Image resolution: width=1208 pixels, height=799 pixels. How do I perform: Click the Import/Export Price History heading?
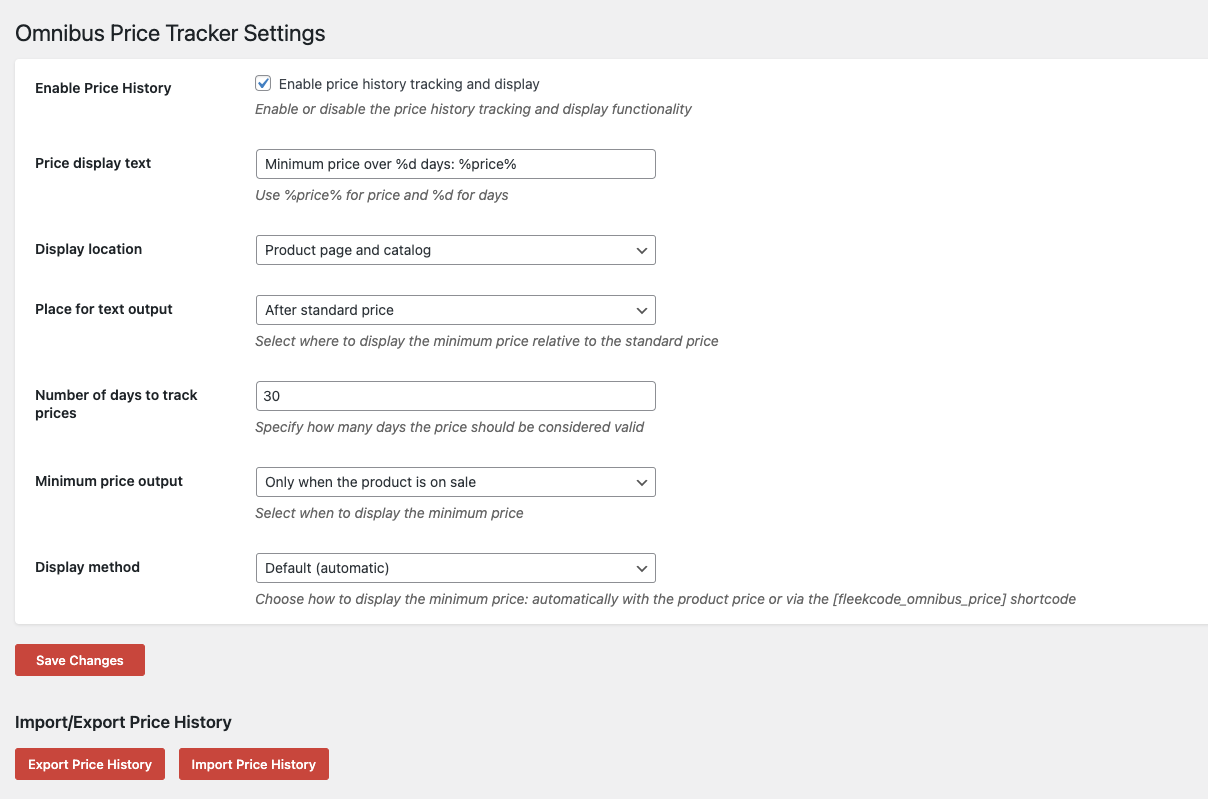[123, 722]
